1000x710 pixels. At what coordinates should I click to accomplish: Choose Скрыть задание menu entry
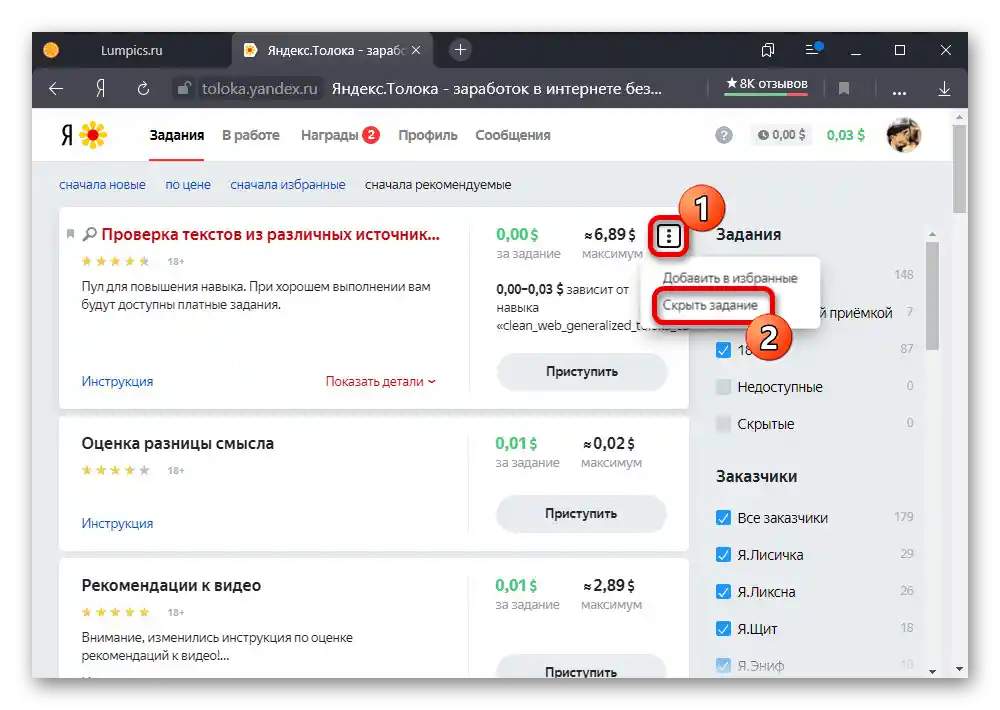[x=710, y=305]
